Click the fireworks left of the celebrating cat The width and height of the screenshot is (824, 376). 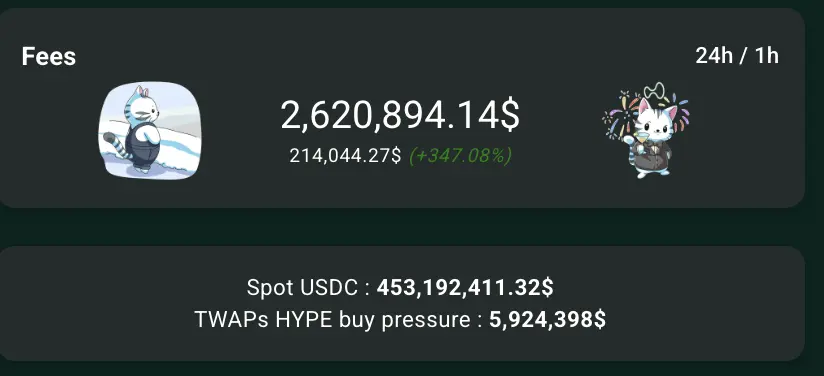pyautogui.click(x=619, y=113)
